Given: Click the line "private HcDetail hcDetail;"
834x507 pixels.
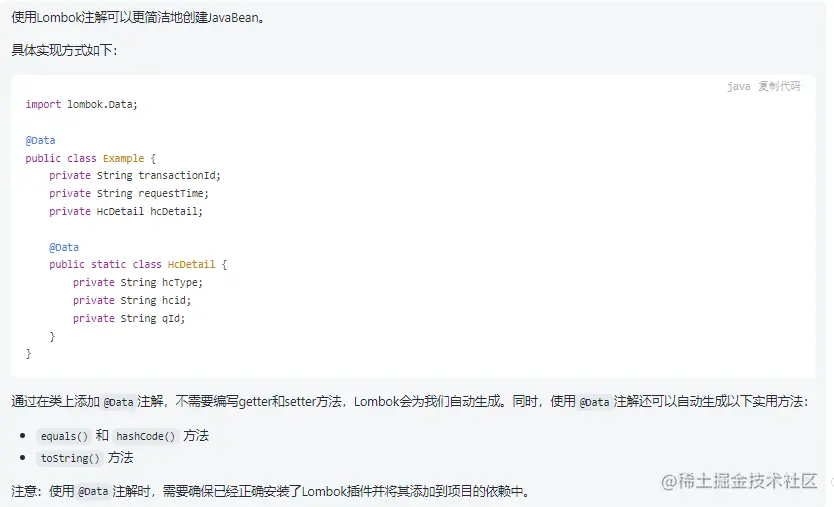Looking at the screenshot, I should [126, 211].
